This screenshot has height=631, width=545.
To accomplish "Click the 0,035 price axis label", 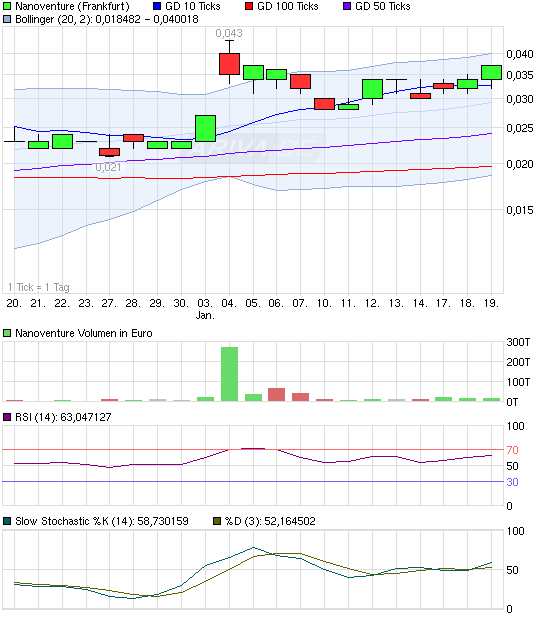I will pyautogui.click(x=520, y=75).
